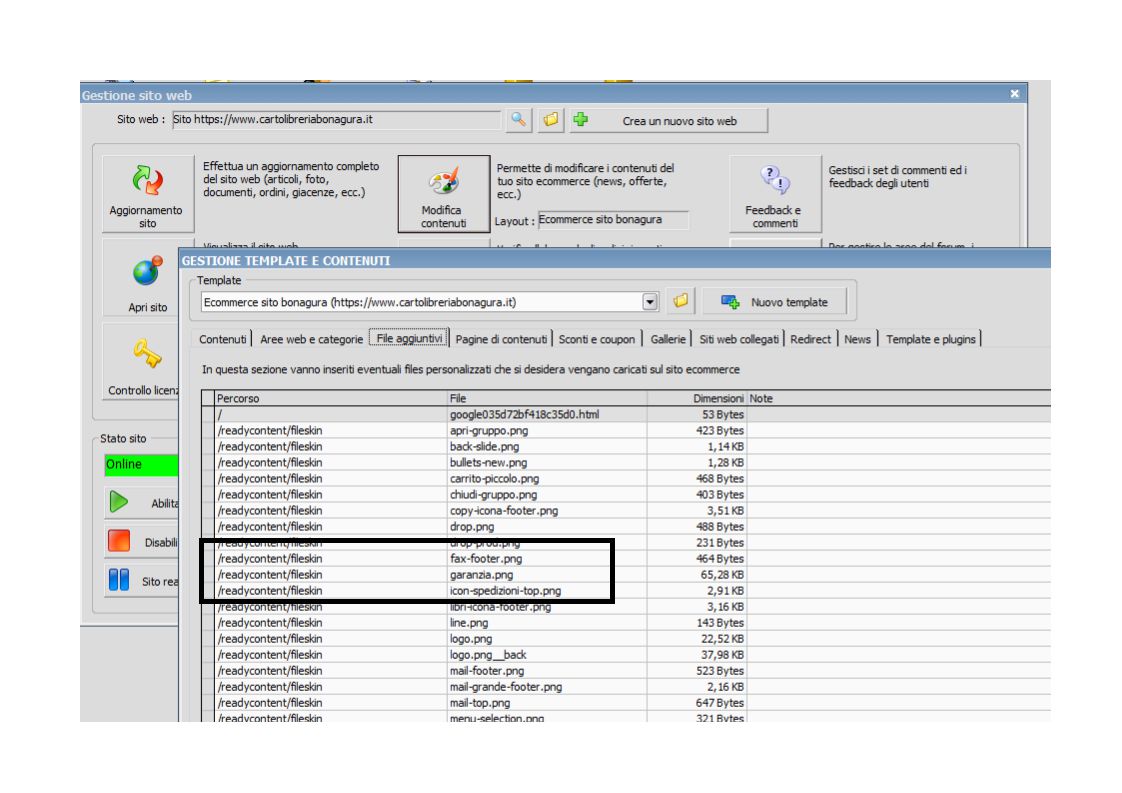The height and width of the screenshot is (793, 1122).
Task: Switch to the Template e plugins tab
Action: click(931, 339)
